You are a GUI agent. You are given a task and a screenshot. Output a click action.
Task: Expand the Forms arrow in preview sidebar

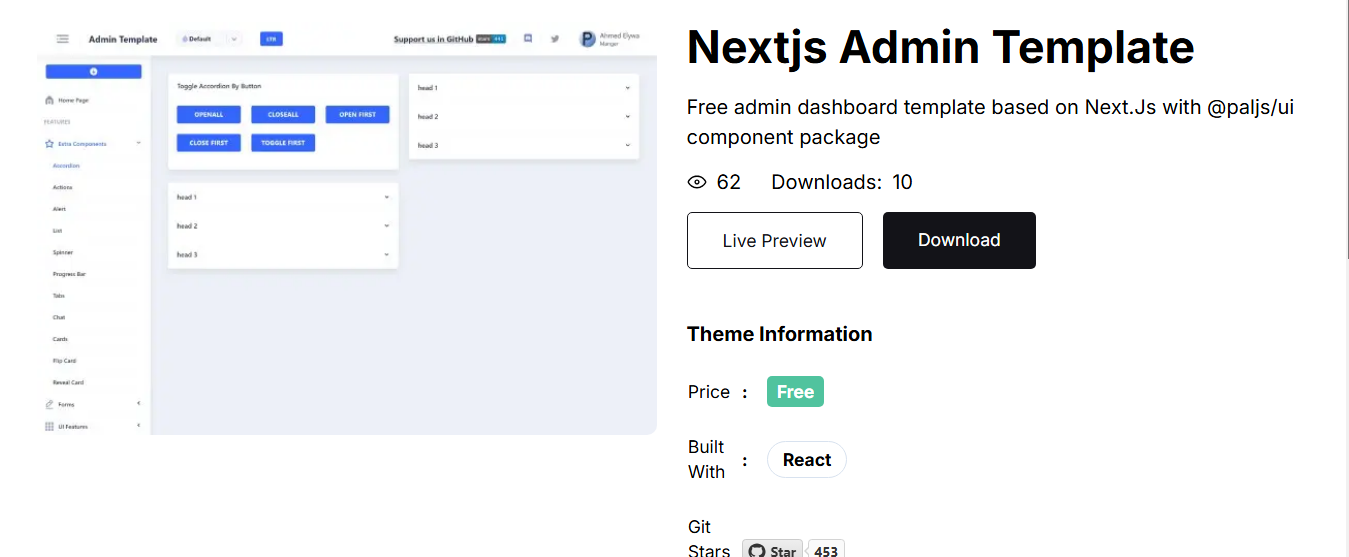[x=138, y=403]
